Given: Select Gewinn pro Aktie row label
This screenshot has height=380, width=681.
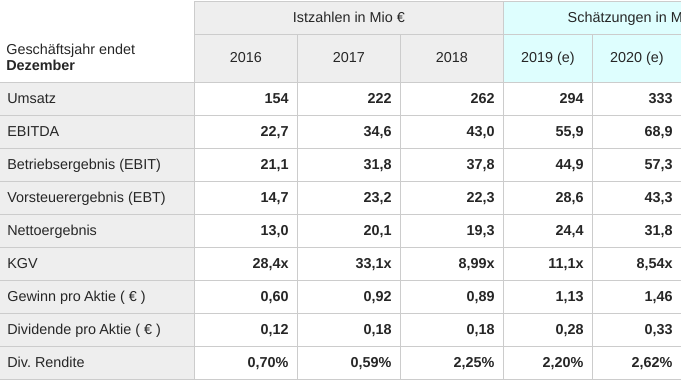Looking at the screenshot, I should [76, 297].
